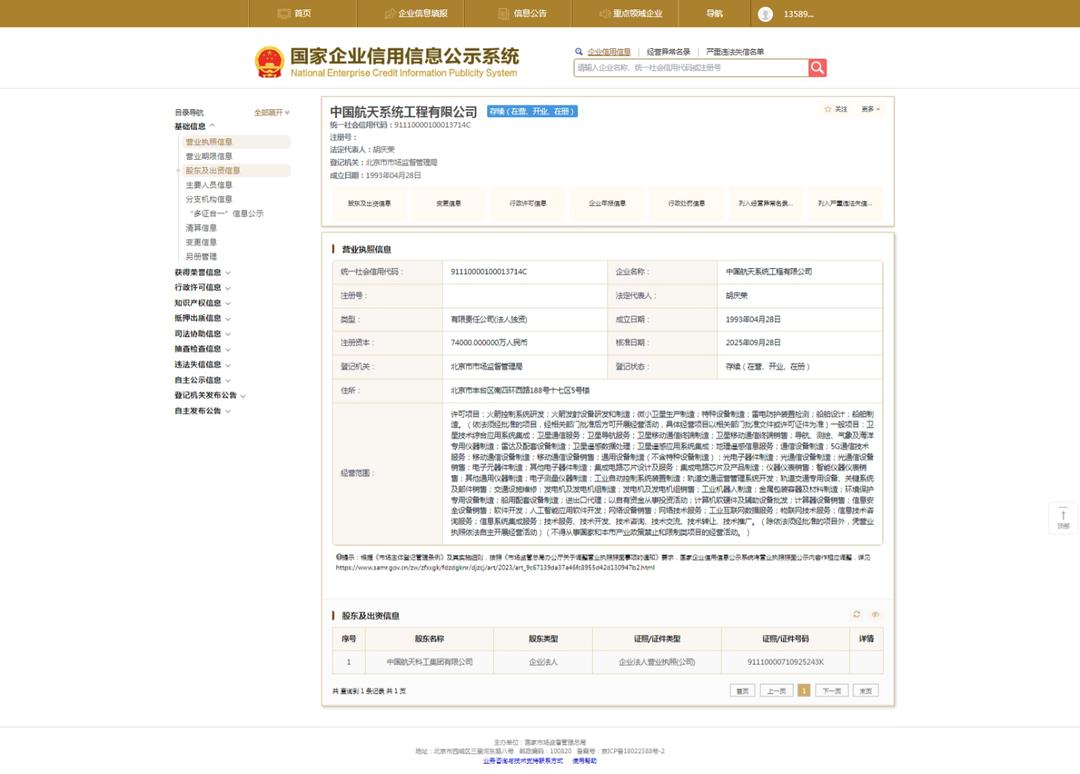
Task: Click the 存续 status badge
Action: coord(532,111)
